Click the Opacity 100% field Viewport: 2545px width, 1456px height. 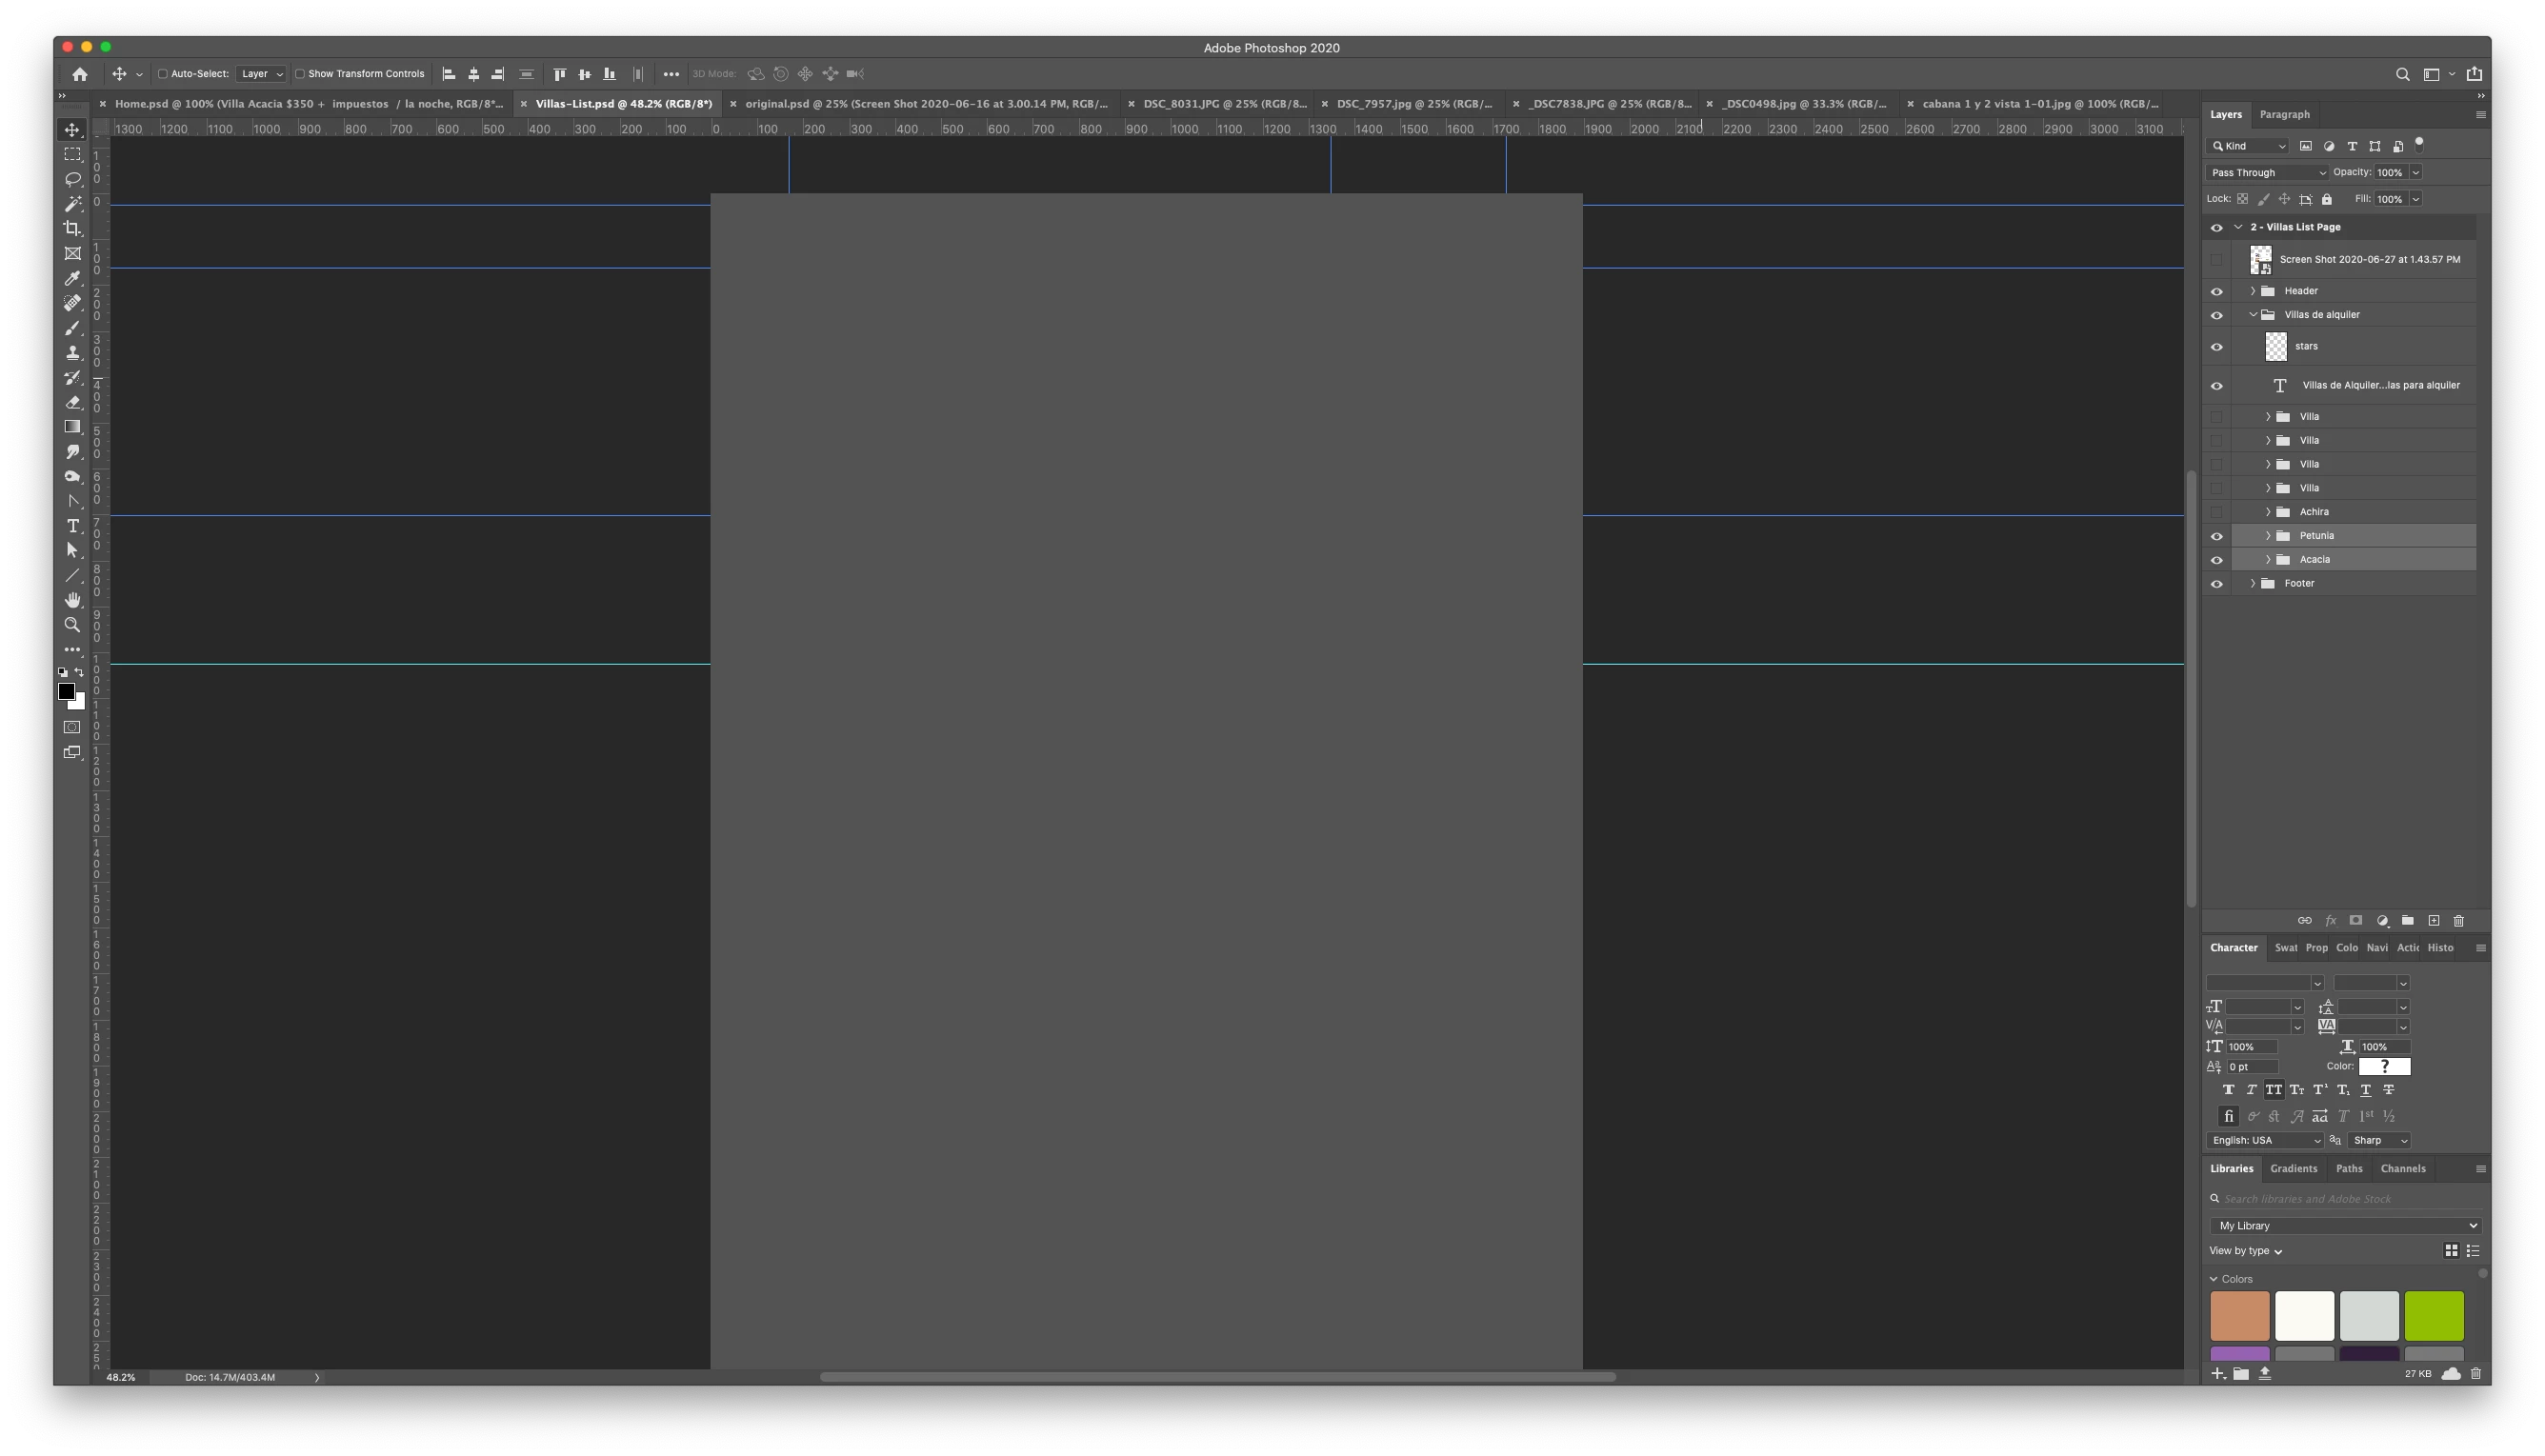point(2391,173)
